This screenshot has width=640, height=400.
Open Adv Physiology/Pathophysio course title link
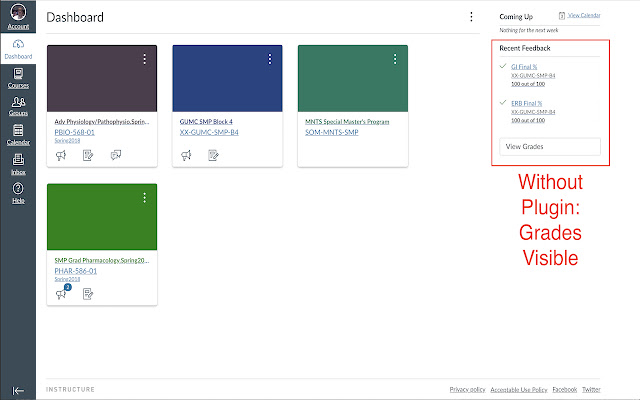(102, 122)
